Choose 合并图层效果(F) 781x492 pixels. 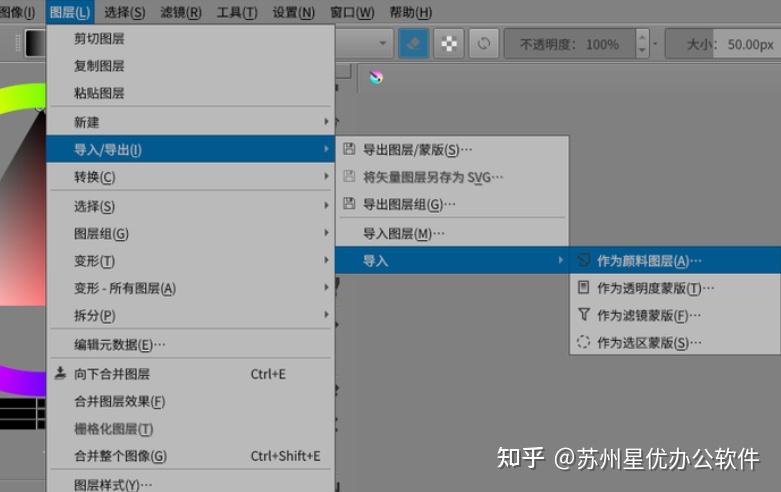(191, 401)
